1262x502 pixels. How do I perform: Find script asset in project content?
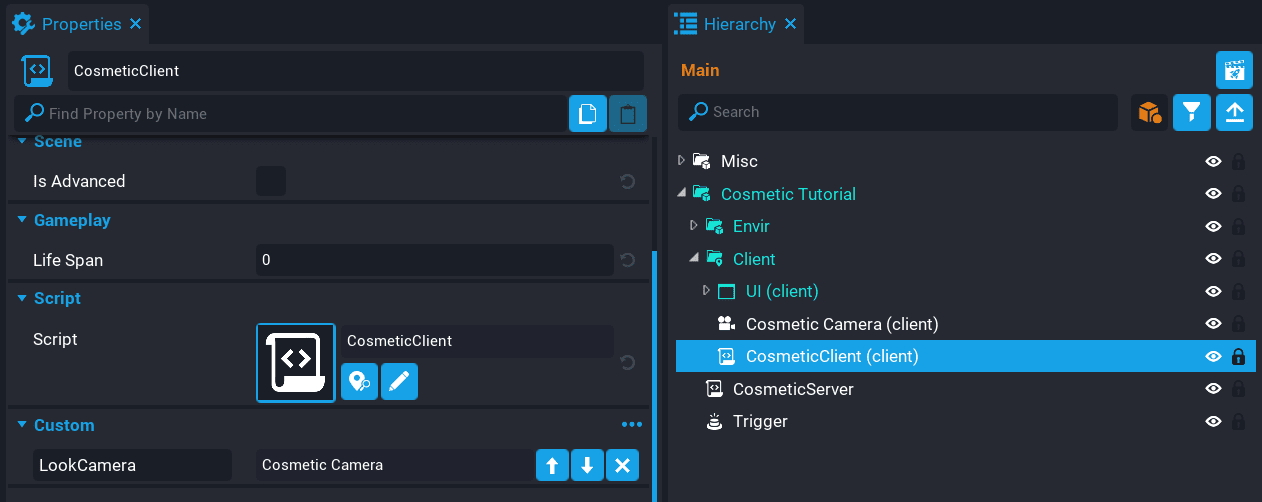360,381
